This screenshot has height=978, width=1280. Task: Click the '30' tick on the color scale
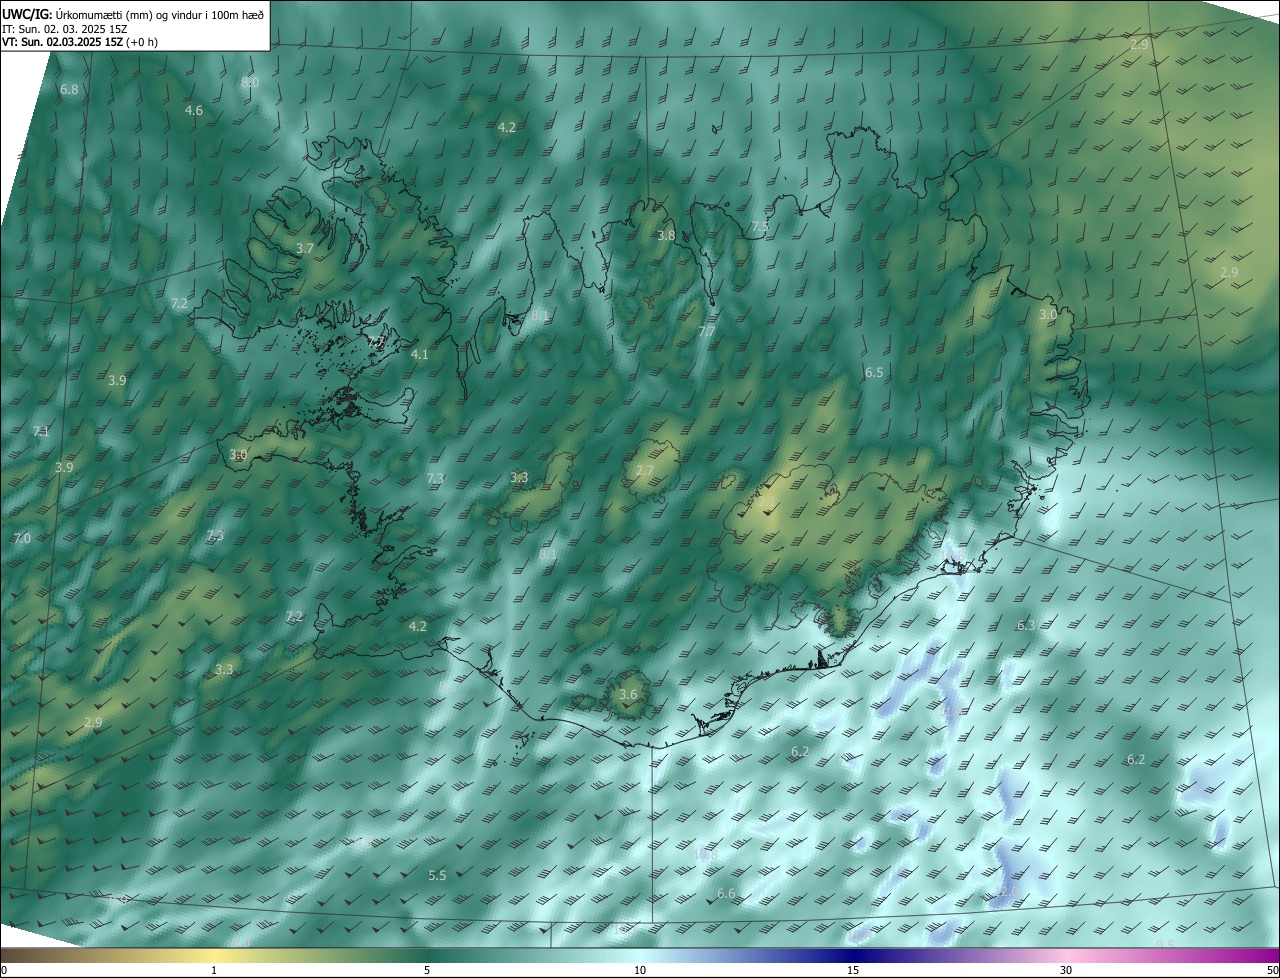(1066, 970)
